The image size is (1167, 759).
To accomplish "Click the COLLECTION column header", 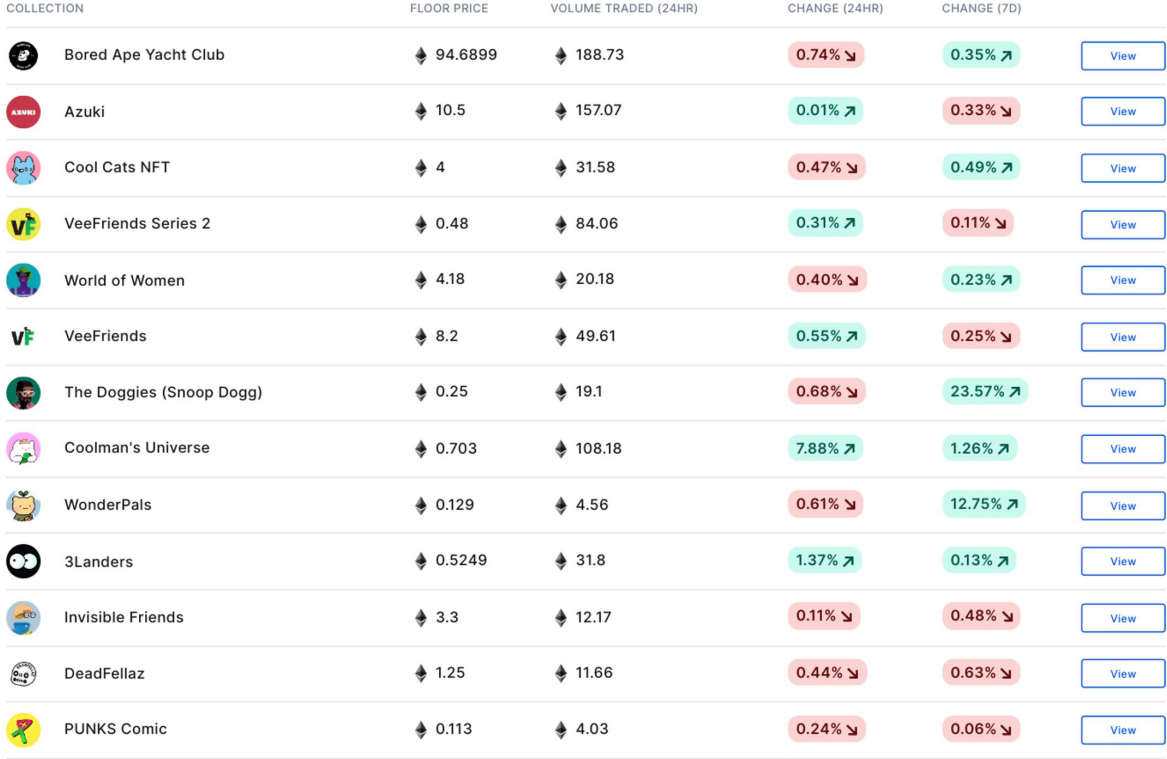I will (x=45, y=8).
